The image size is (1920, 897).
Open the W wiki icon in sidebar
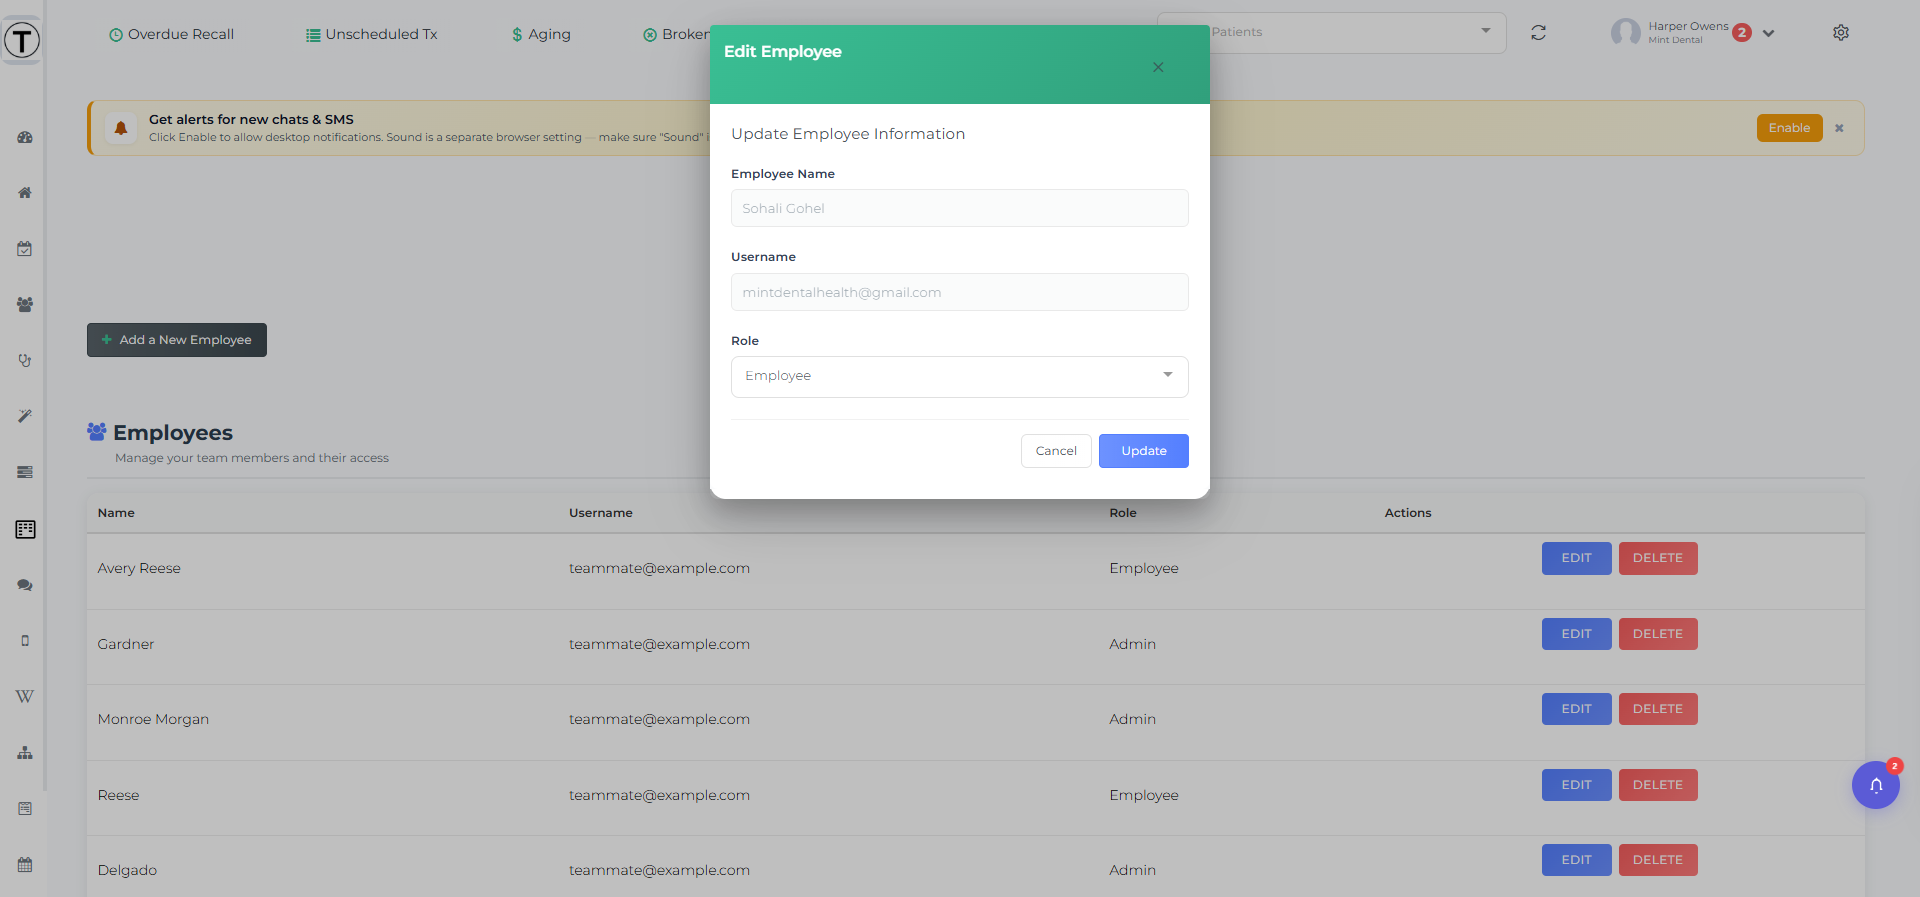click(25, 696)
